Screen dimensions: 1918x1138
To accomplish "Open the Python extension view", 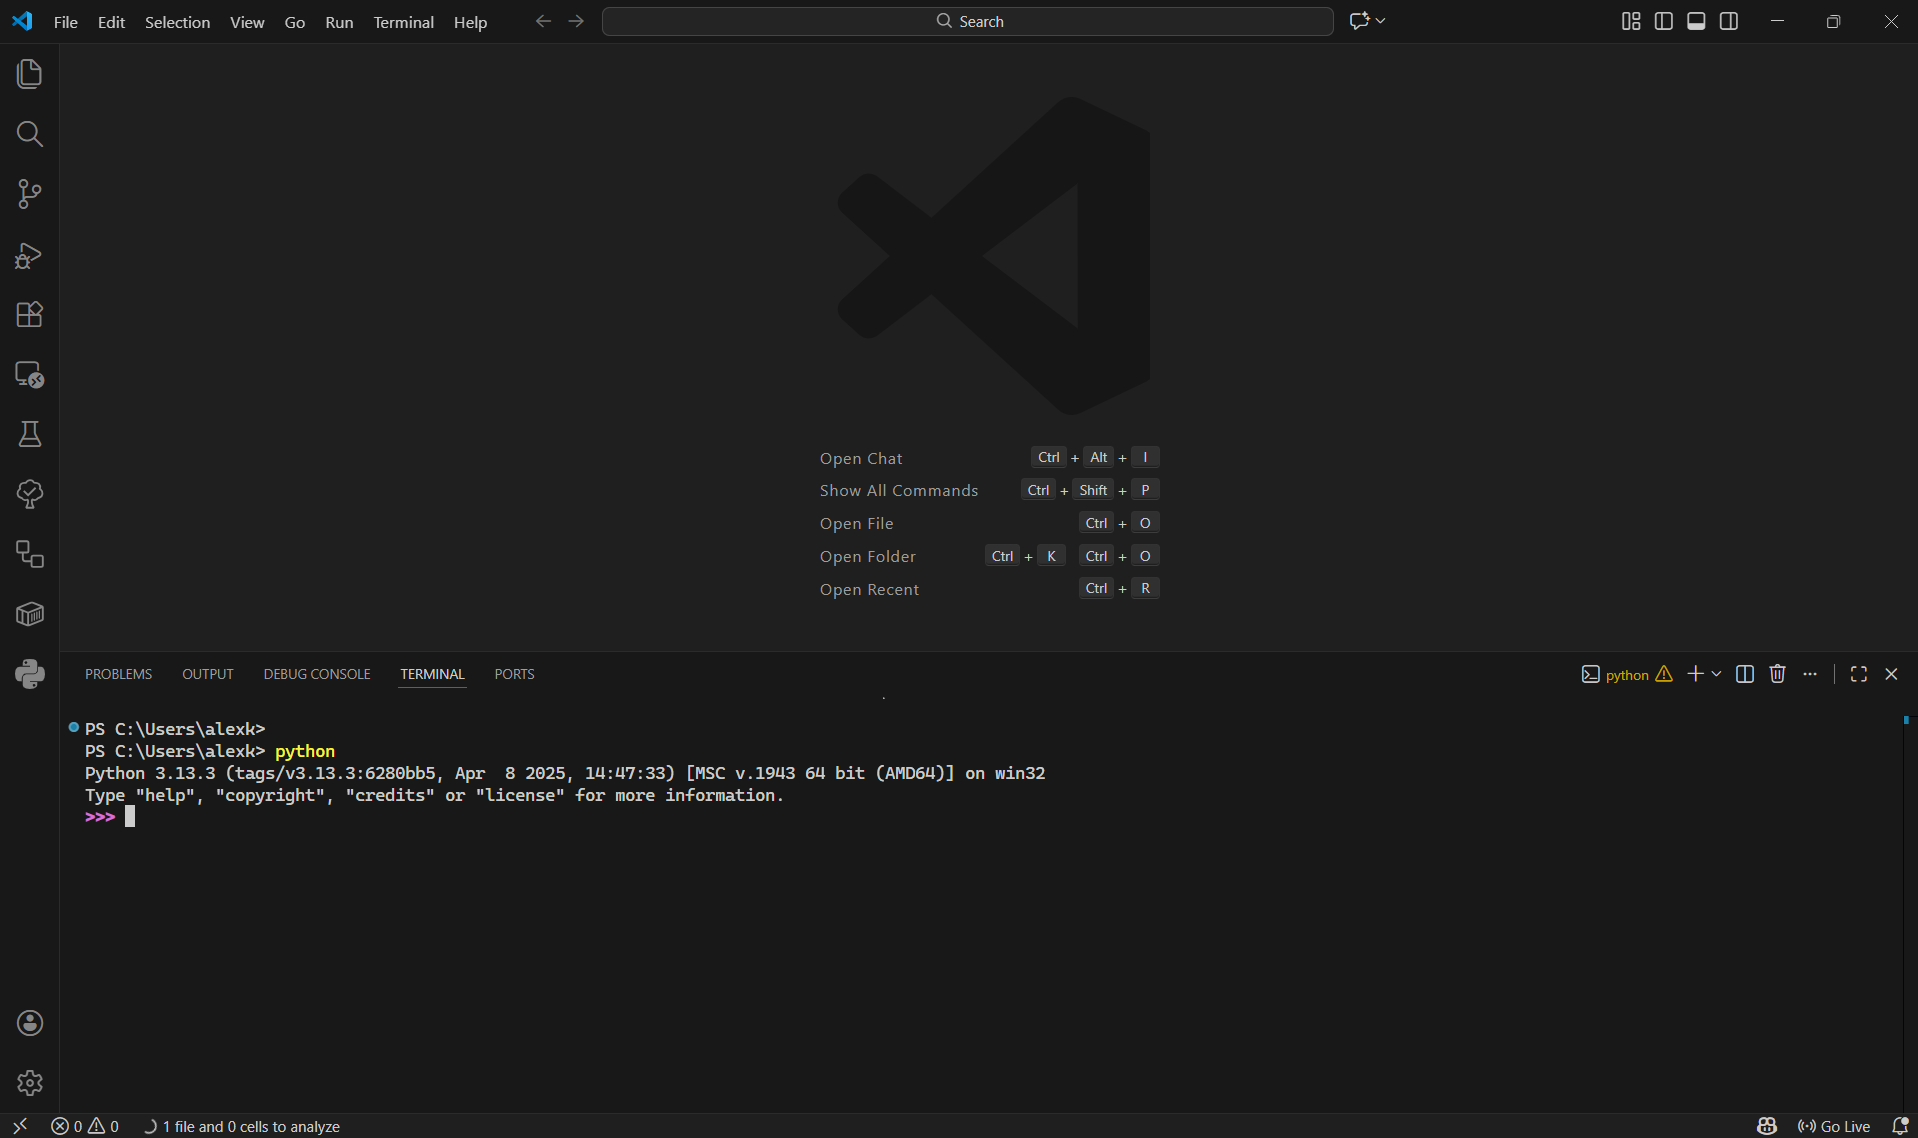I will (29, 673).
